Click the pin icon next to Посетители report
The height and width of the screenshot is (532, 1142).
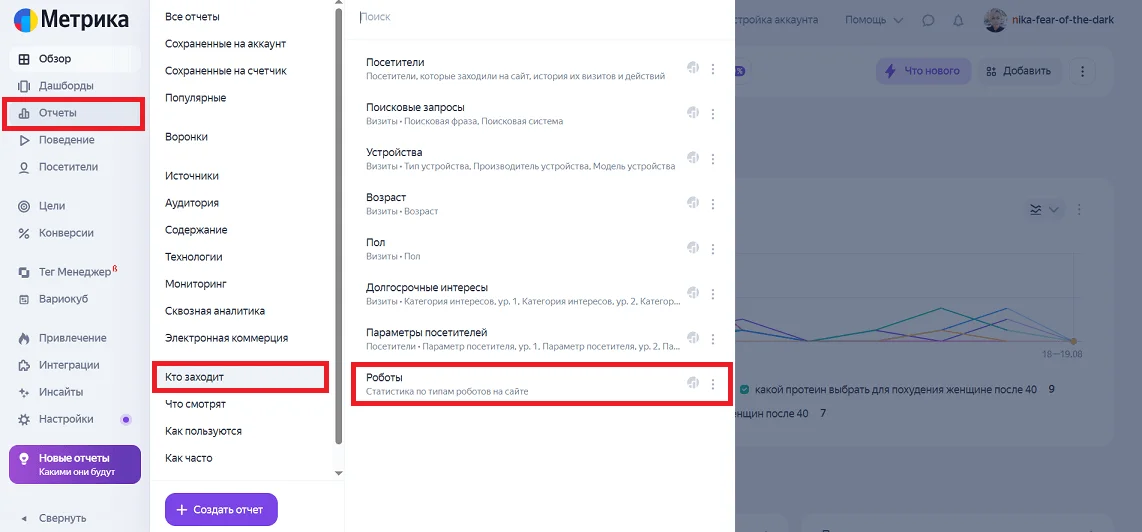[692, 68]
